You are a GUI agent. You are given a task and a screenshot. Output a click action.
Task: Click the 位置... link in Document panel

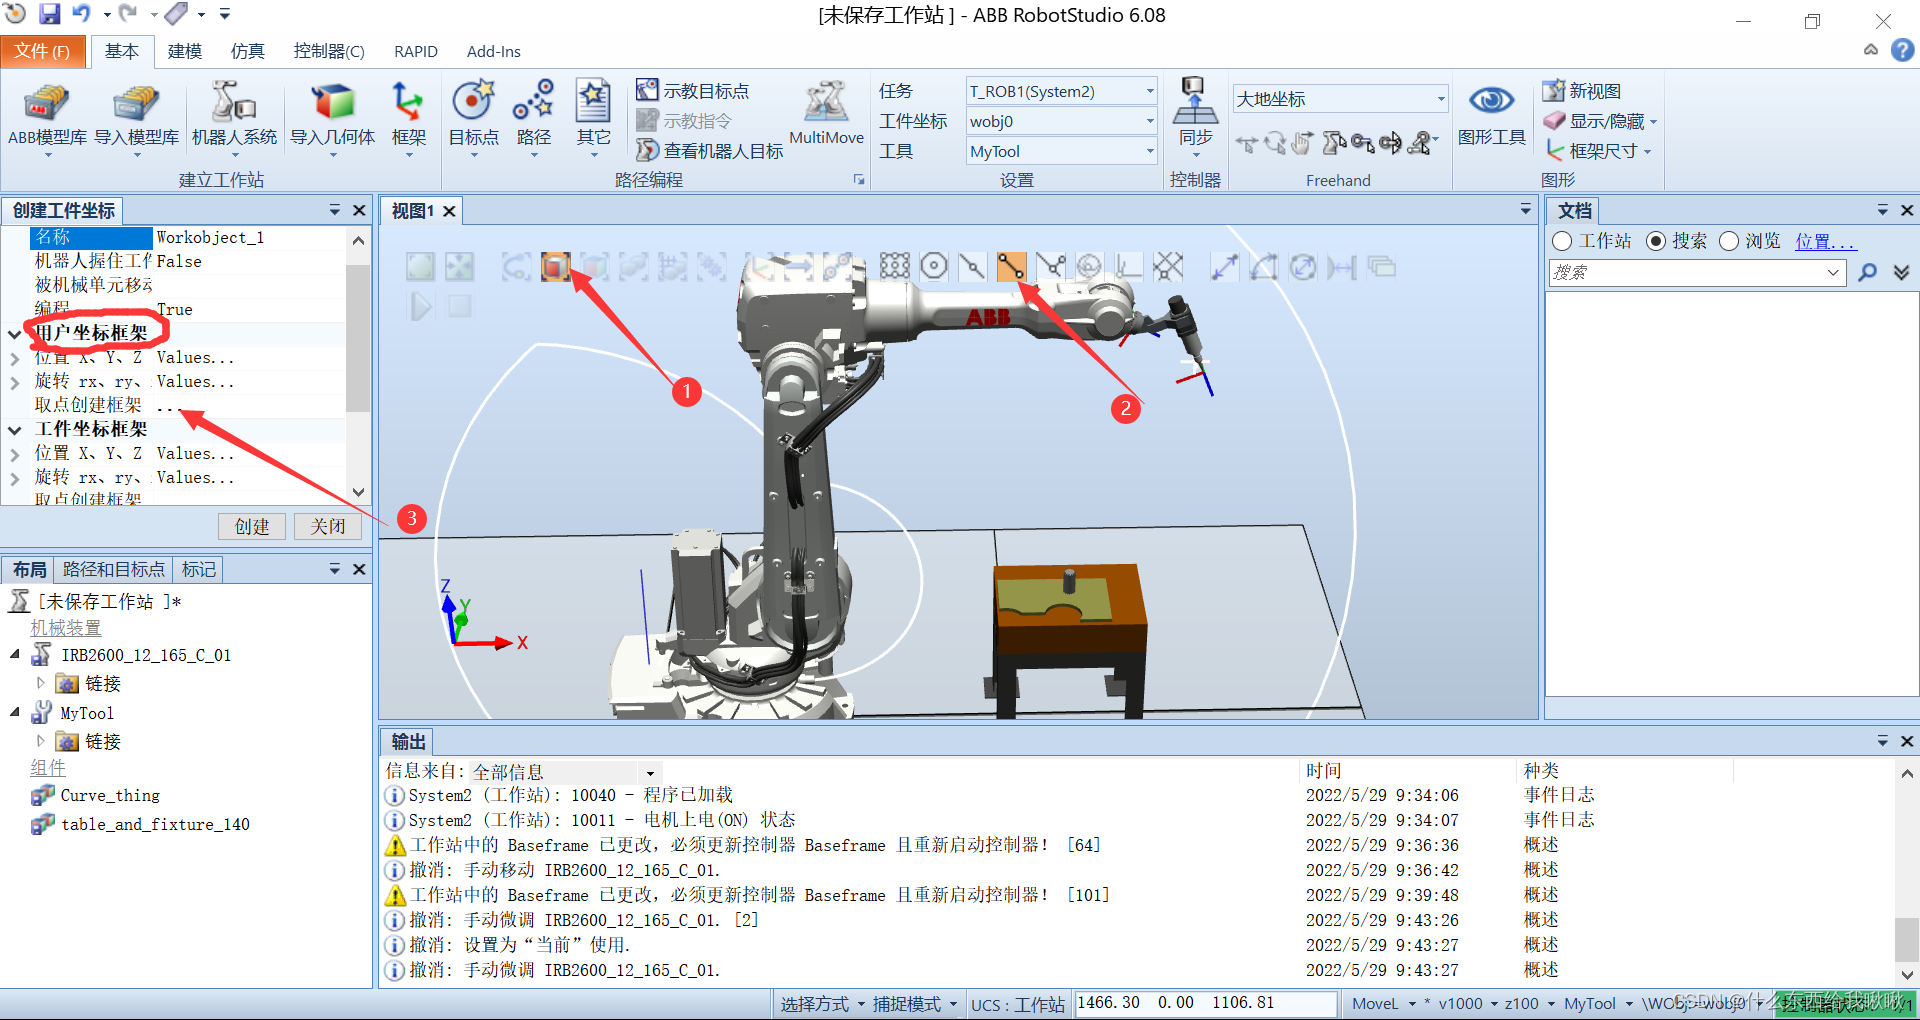pos(1824,241)
